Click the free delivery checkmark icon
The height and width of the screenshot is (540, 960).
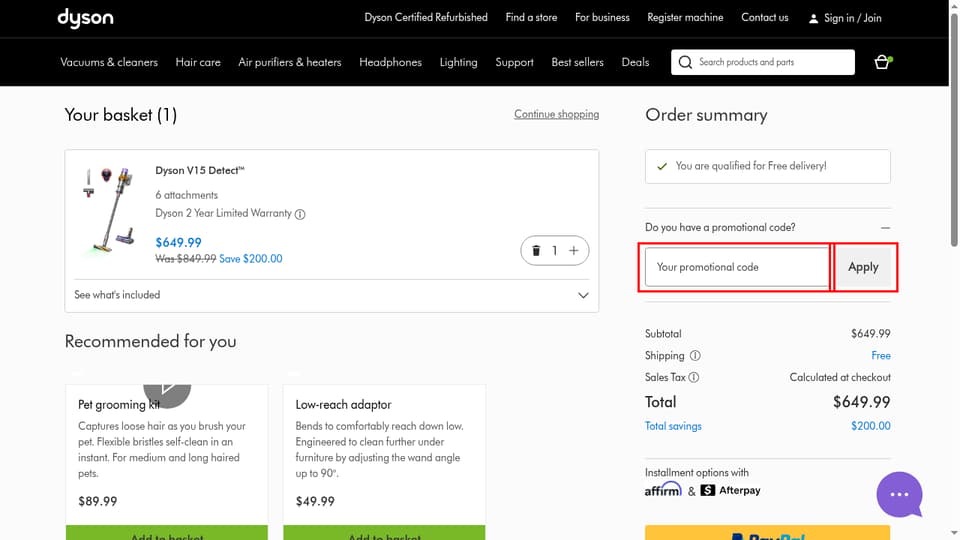tap(662, 166)
